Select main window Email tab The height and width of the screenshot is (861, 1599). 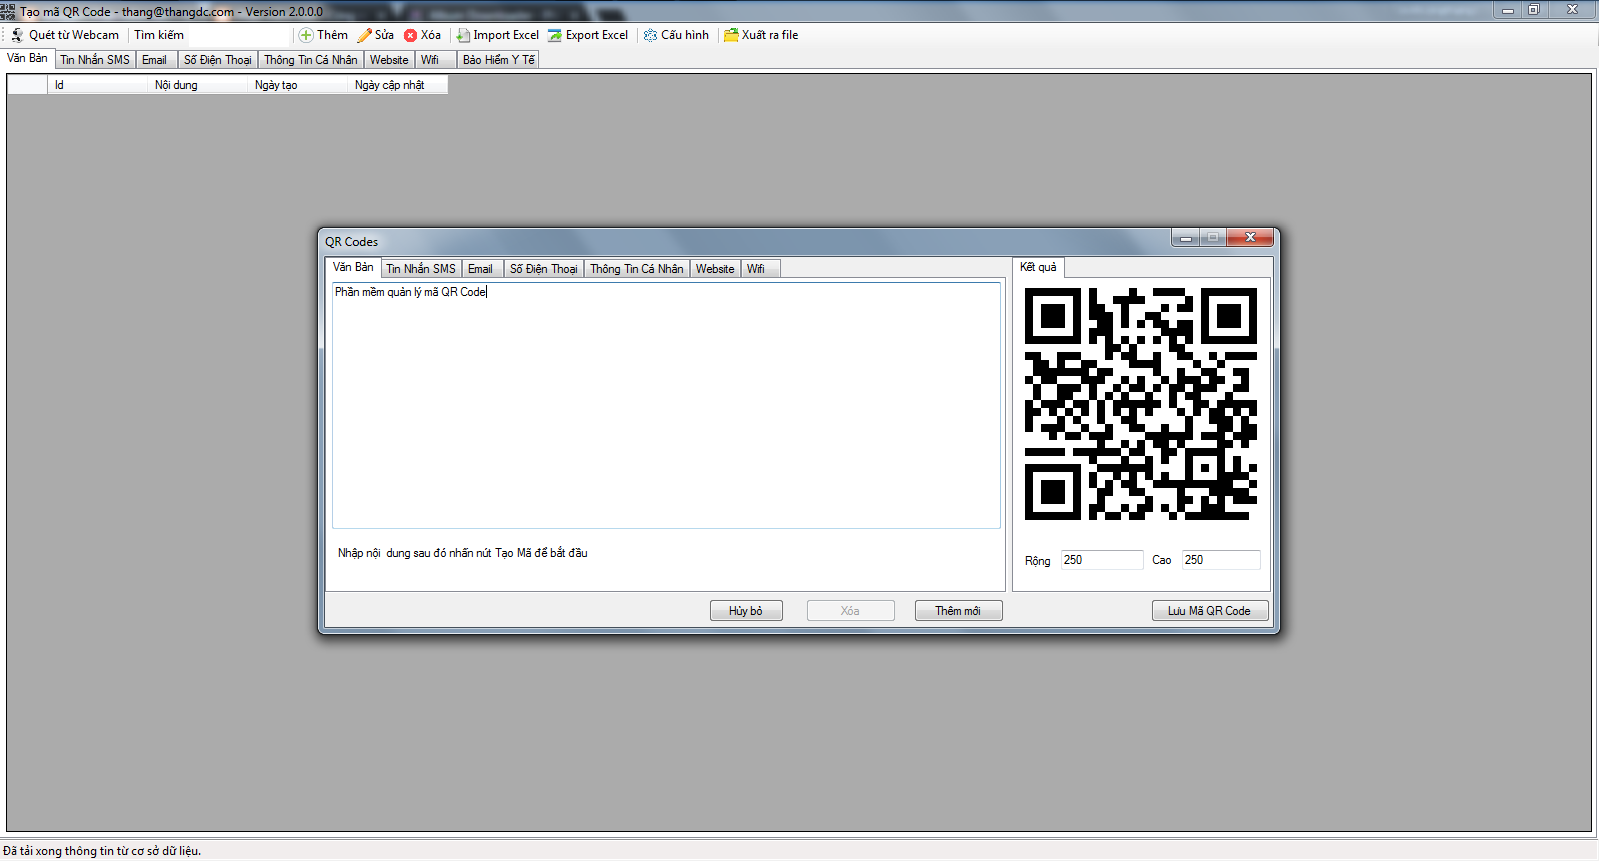point(154,60)
